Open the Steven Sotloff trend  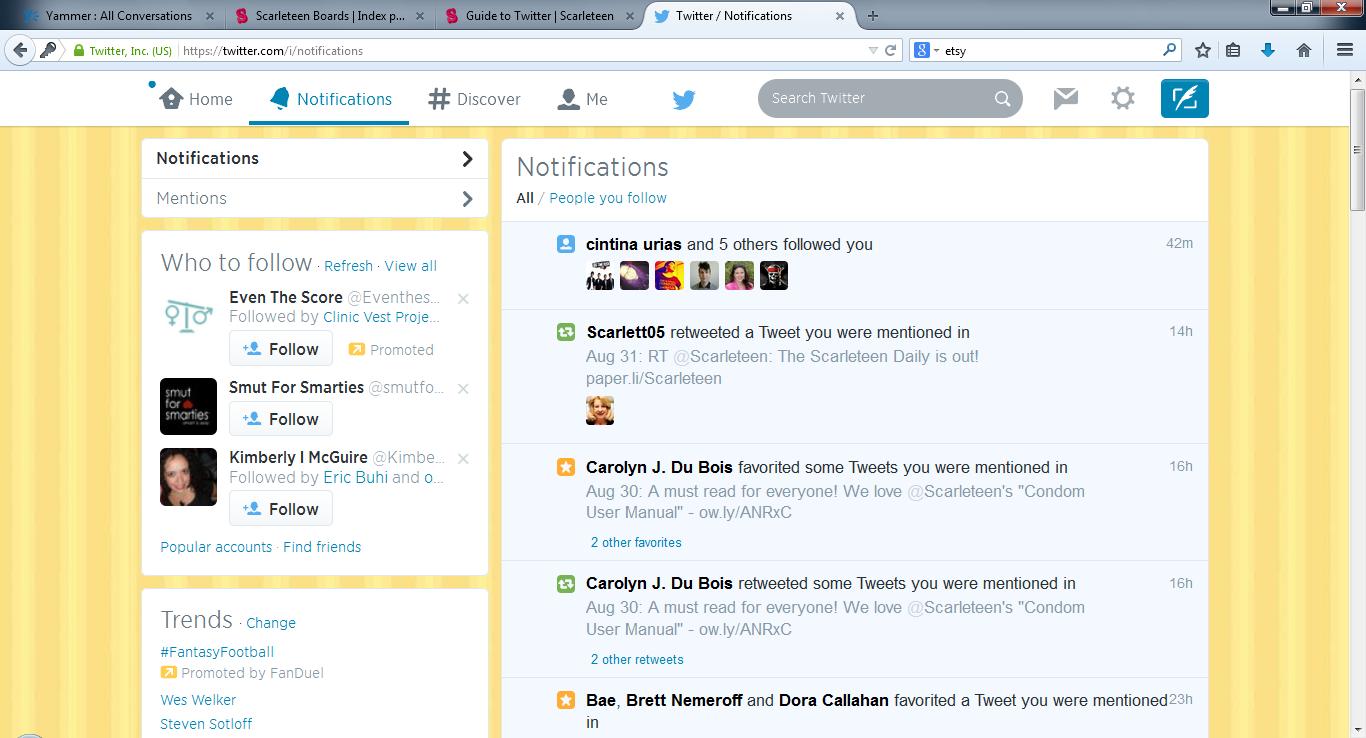click(x=206, y=724)
